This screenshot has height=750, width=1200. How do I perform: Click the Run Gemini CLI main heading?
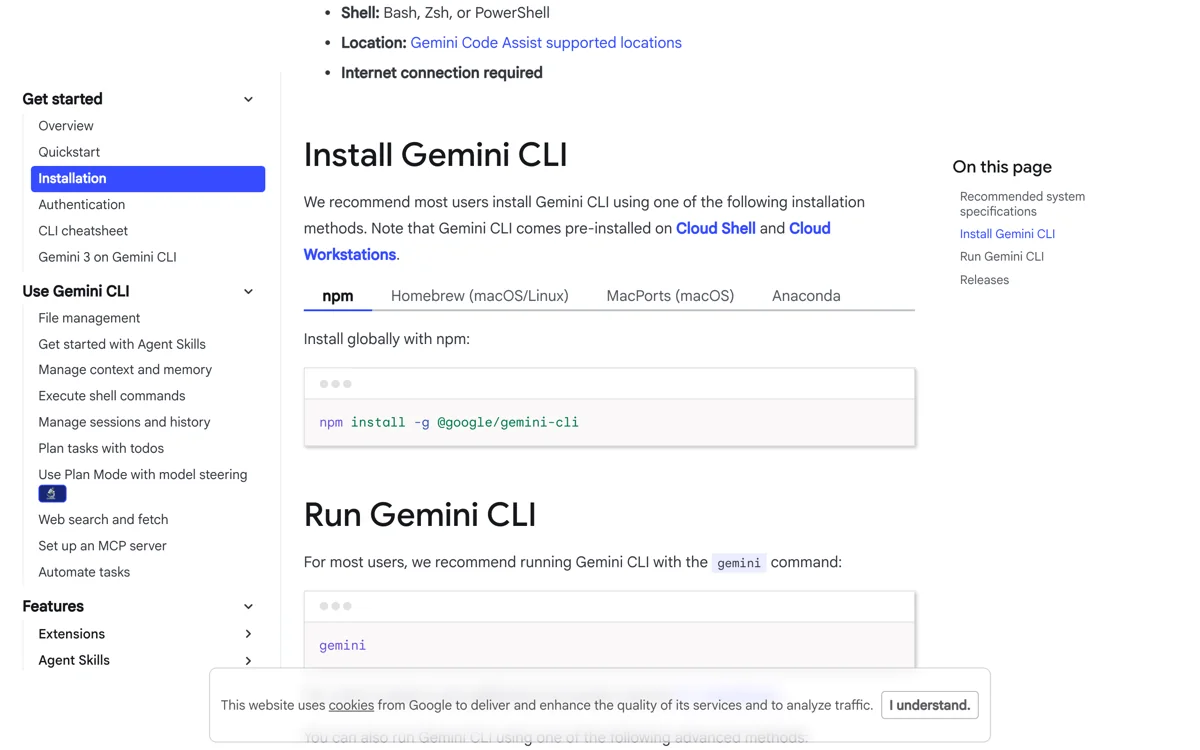(x=420, y=515)
